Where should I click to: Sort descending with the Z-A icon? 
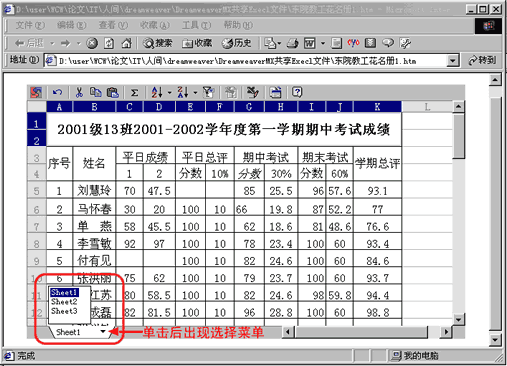click(183, 92)
